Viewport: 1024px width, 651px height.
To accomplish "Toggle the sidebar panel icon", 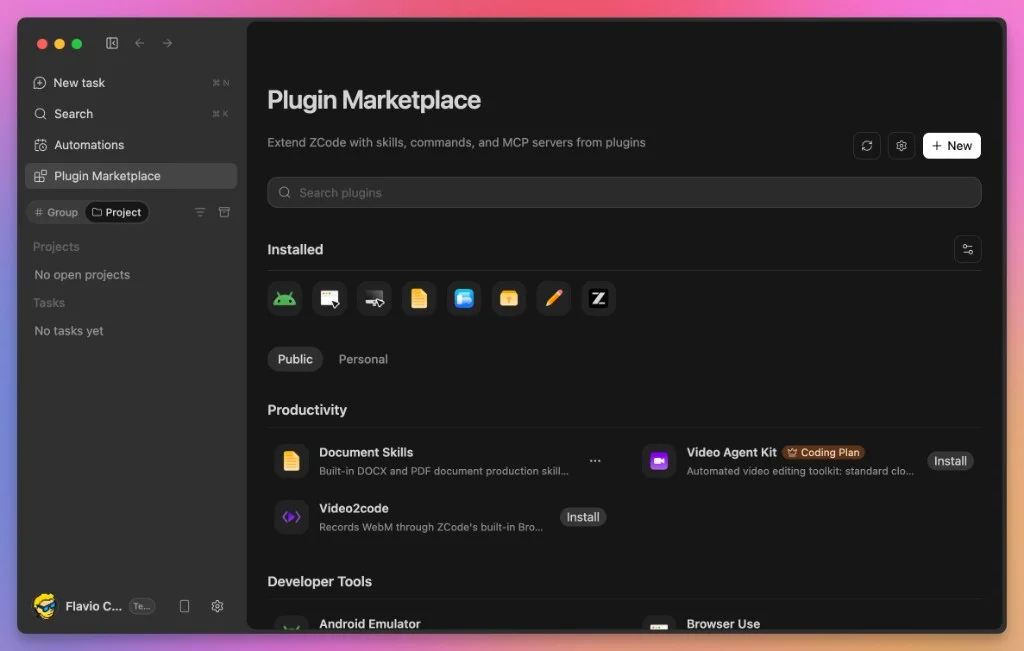I will pos(112,43).
